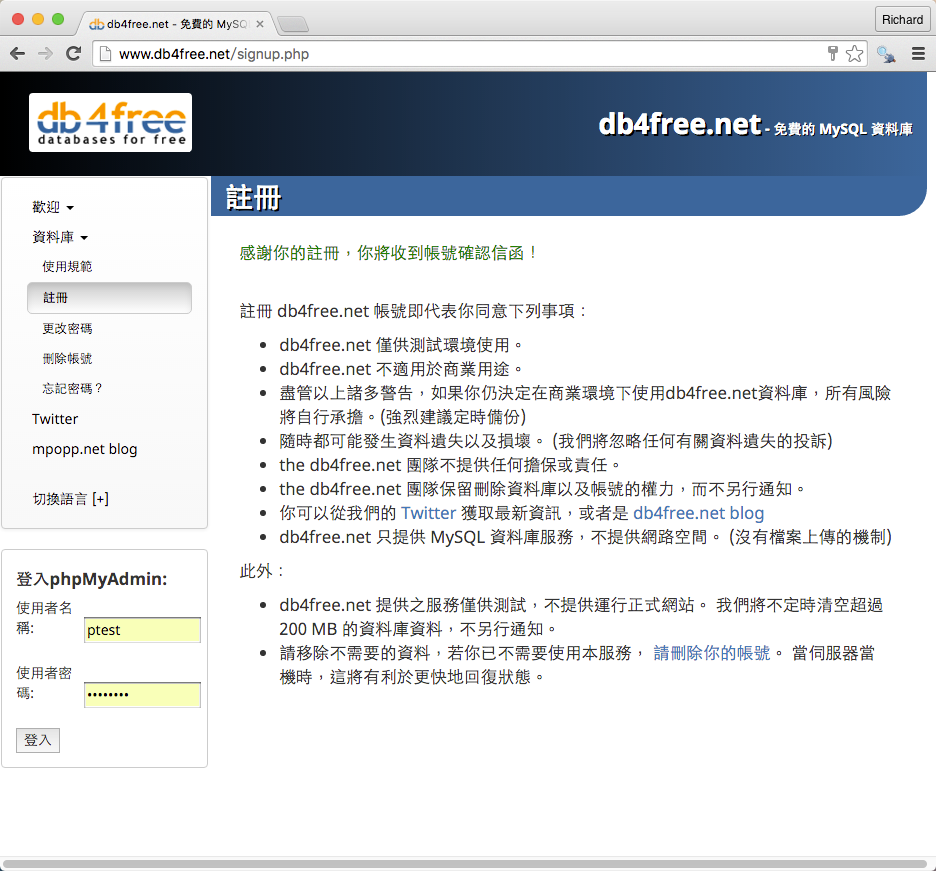Expand the 資料庫 sidebar dropdown
The width and height of the screenshot is (936, 871).
coord(60,237)
